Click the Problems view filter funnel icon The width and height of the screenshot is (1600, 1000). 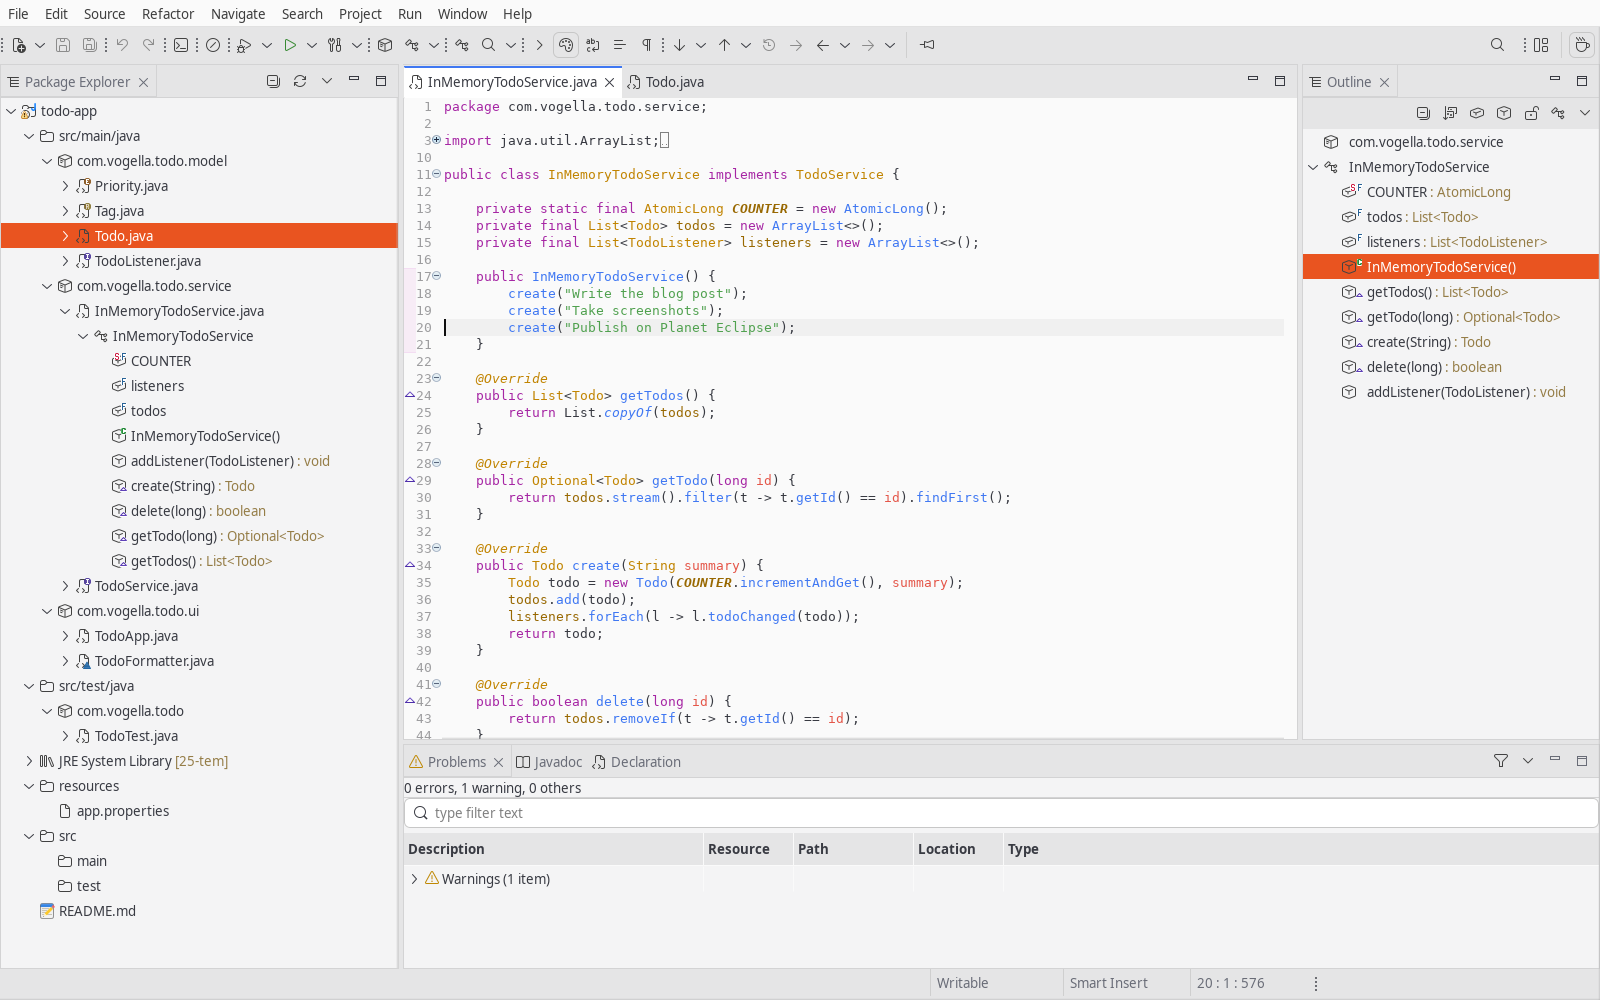(1501, 761)
